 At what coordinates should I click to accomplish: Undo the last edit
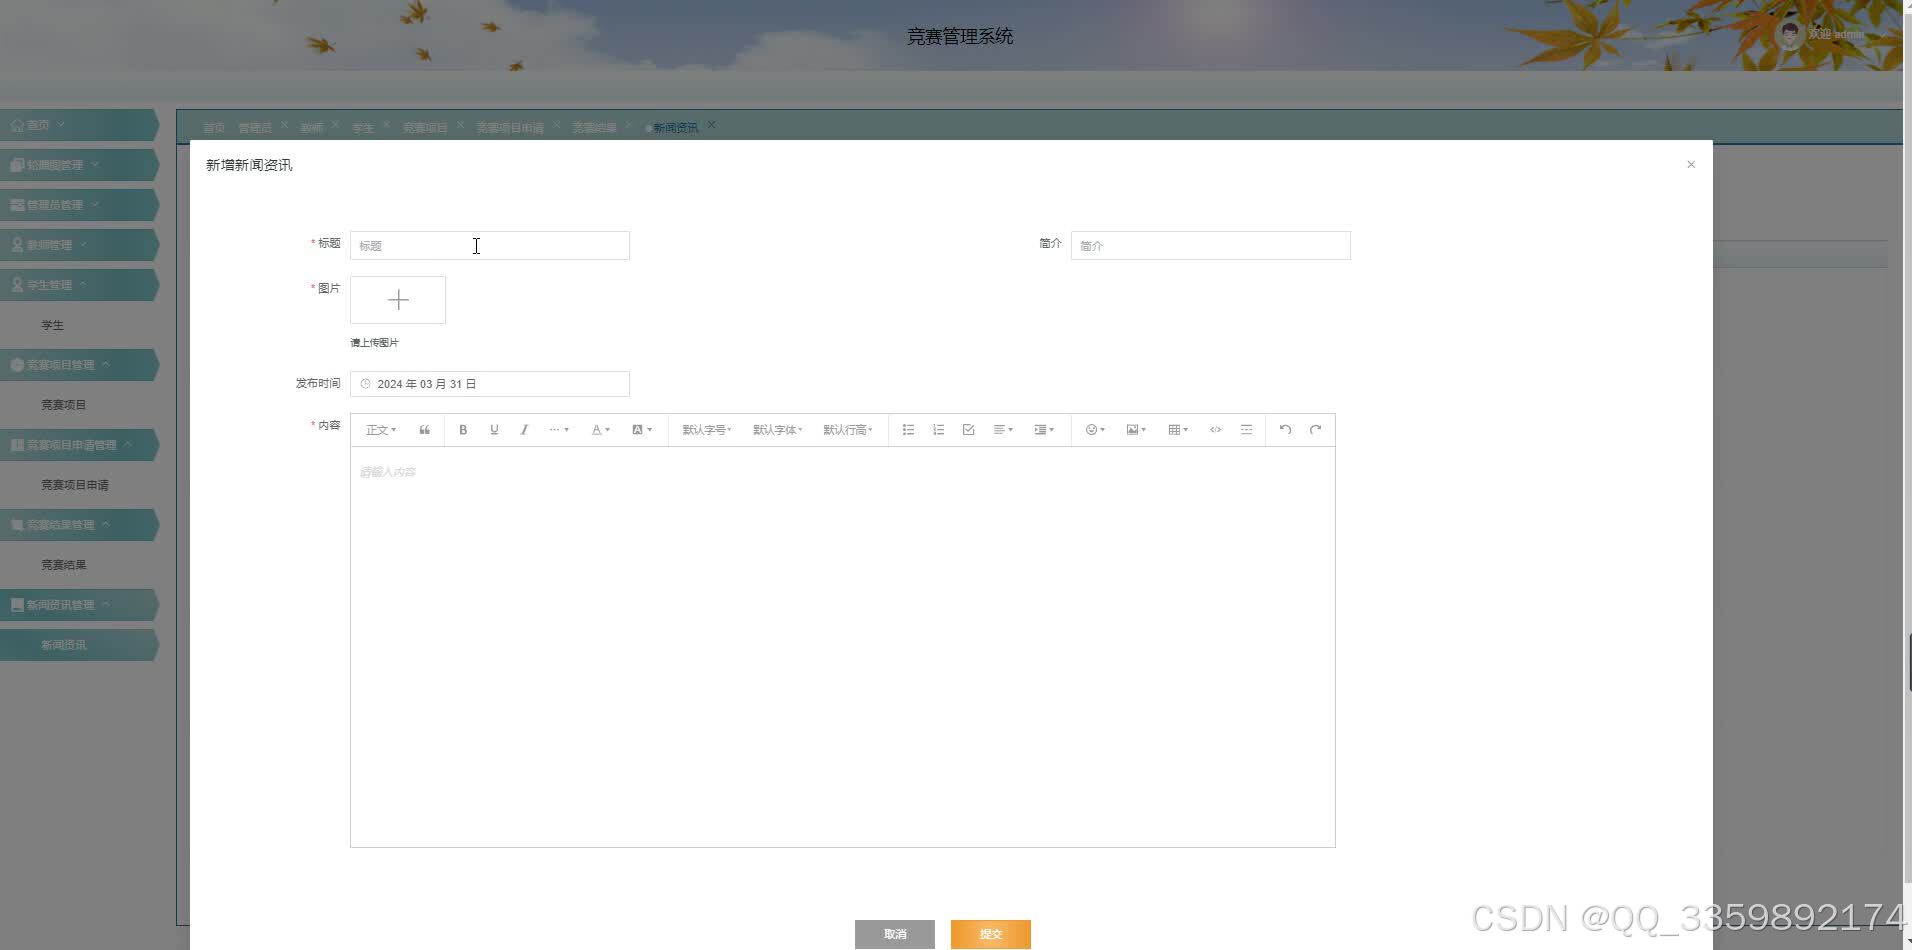point(1285,430)
